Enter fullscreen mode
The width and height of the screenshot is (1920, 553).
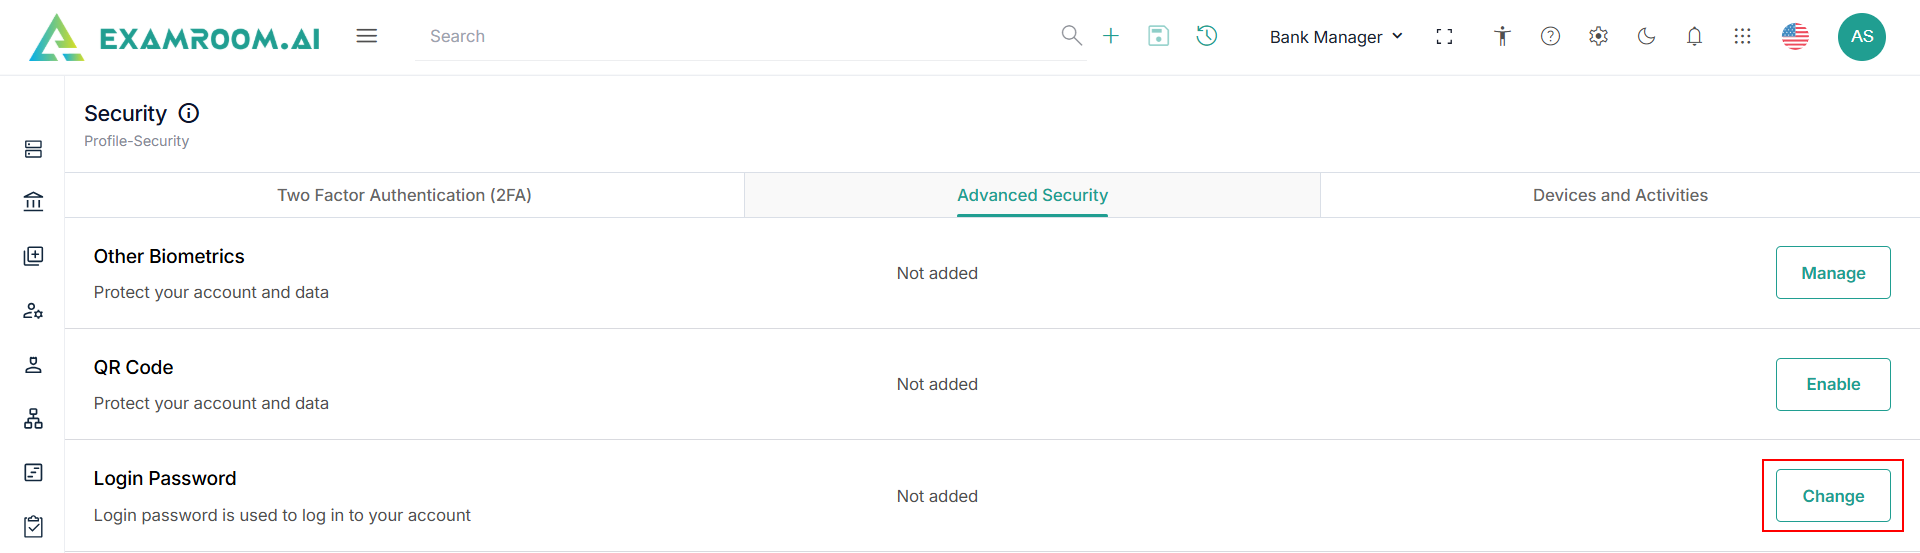pos(1444,37)
